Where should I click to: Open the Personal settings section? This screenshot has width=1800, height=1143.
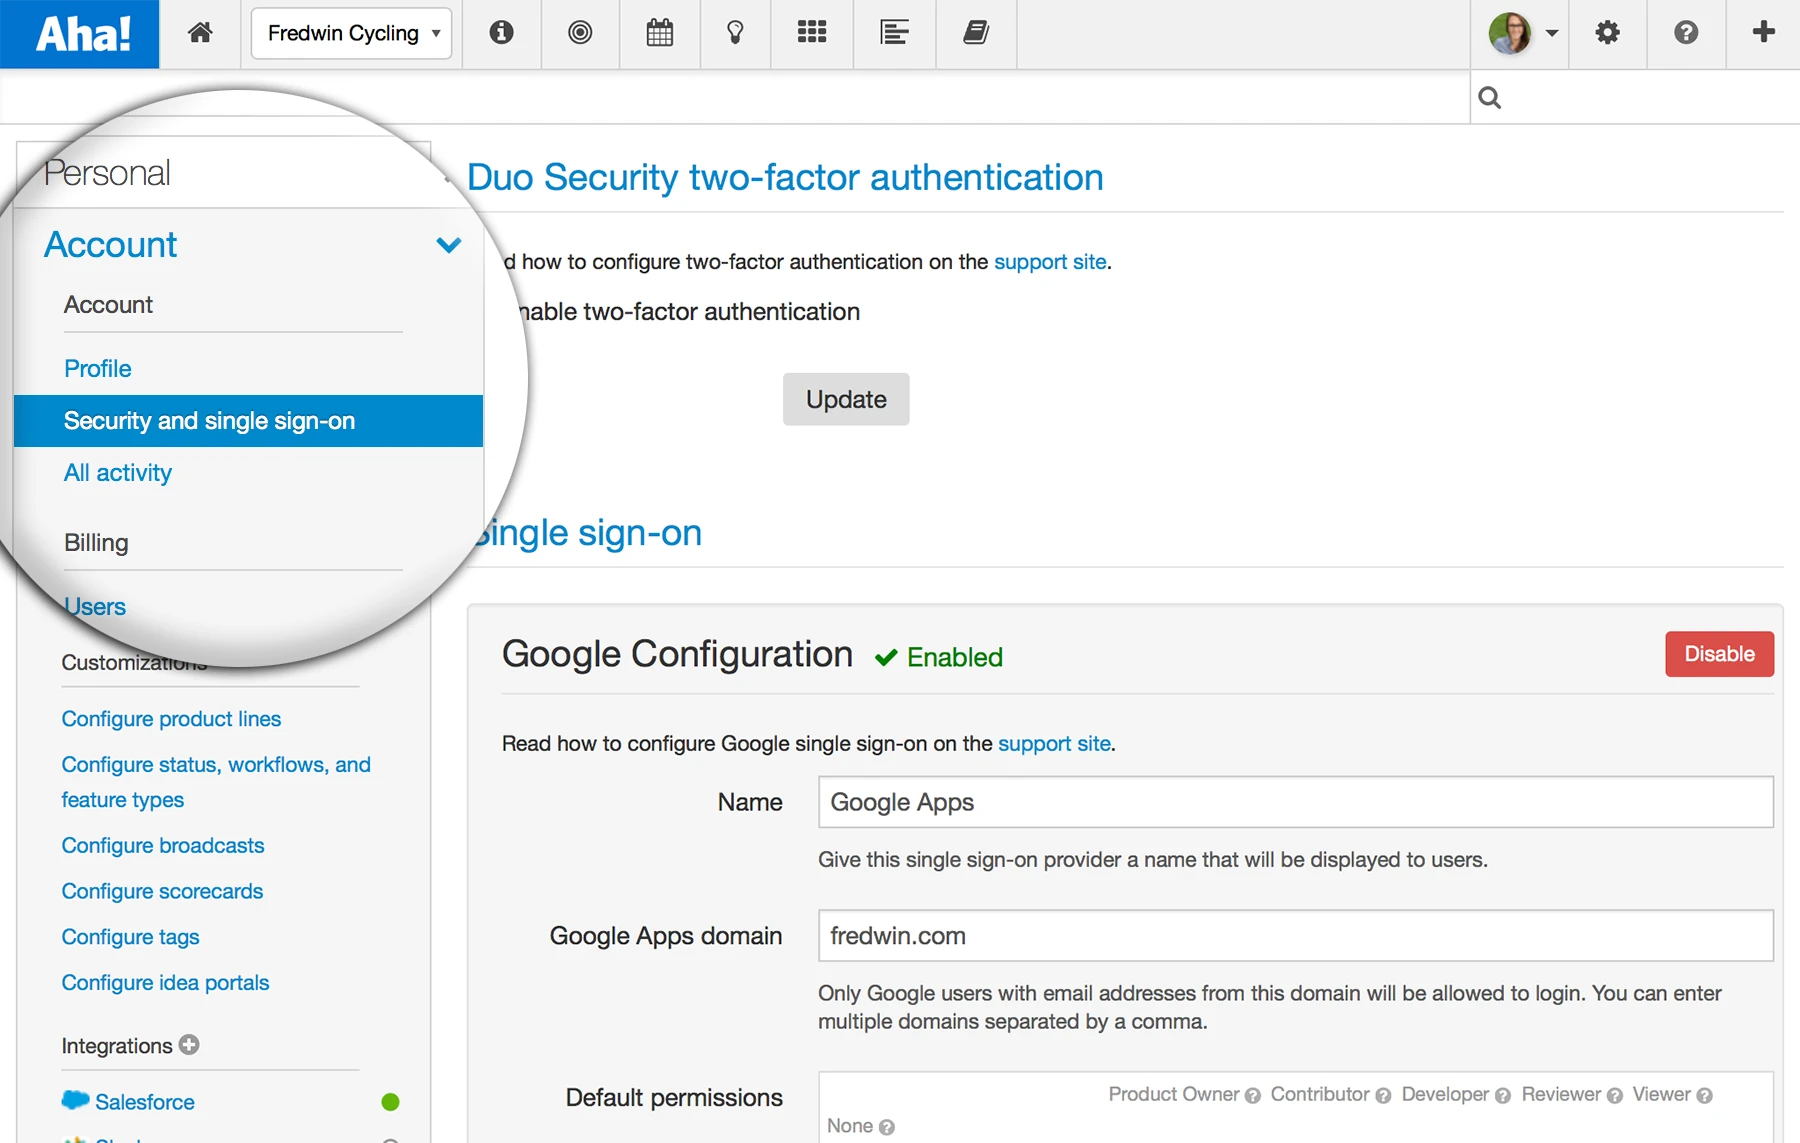click(x=107, y=173)
